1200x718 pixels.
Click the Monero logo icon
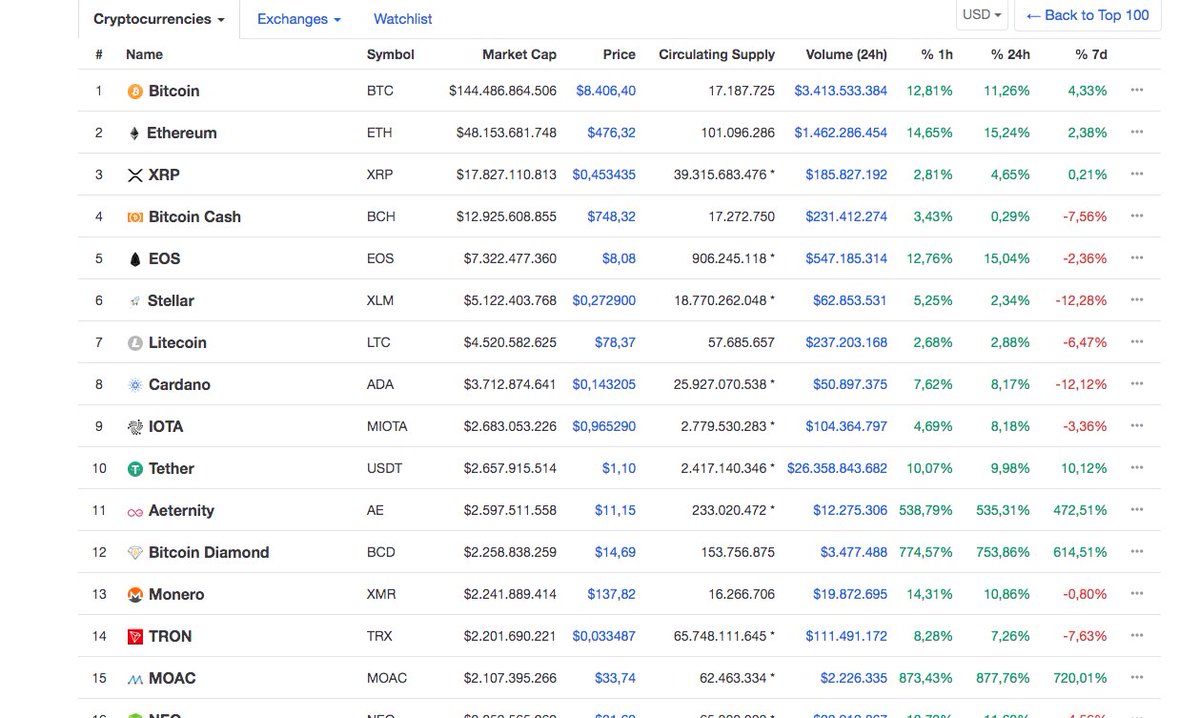[135, 595]
